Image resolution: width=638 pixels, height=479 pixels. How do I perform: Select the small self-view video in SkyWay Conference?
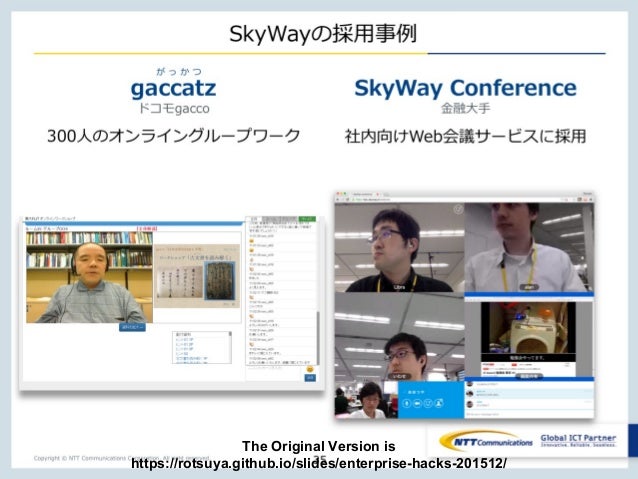[x=366, y=400]
